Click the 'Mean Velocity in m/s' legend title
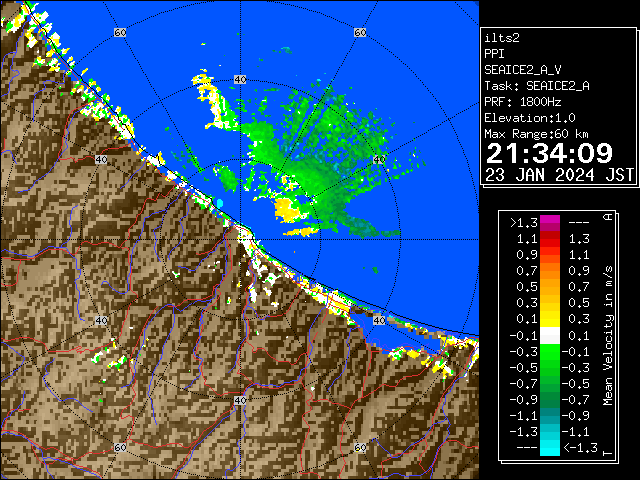 tap(608, 336)
